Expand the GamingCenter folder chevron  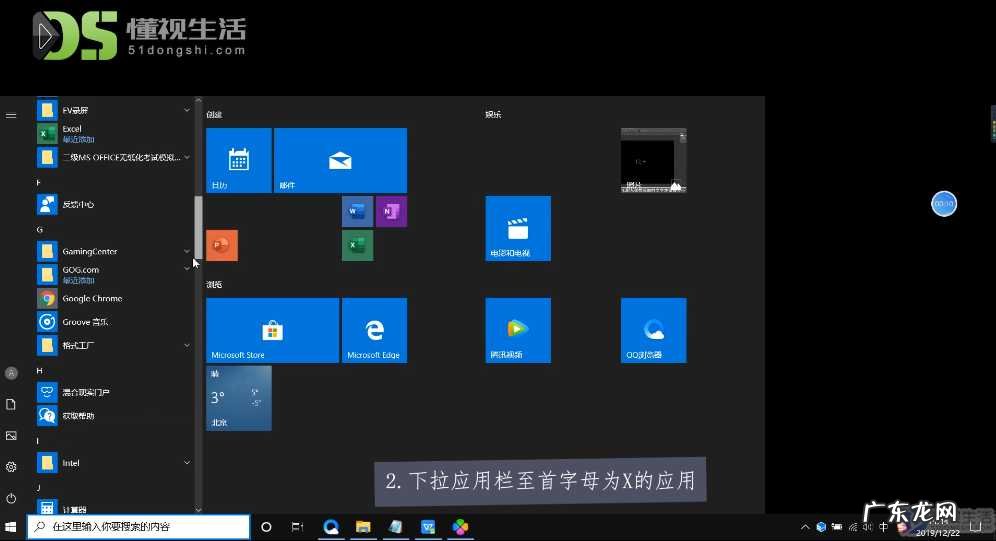tap(187, 251)
